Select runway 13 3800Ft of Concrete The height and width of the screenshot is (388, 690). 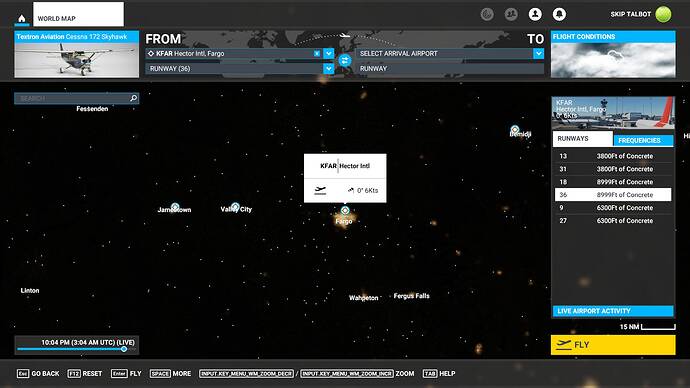tap(613, 156)
